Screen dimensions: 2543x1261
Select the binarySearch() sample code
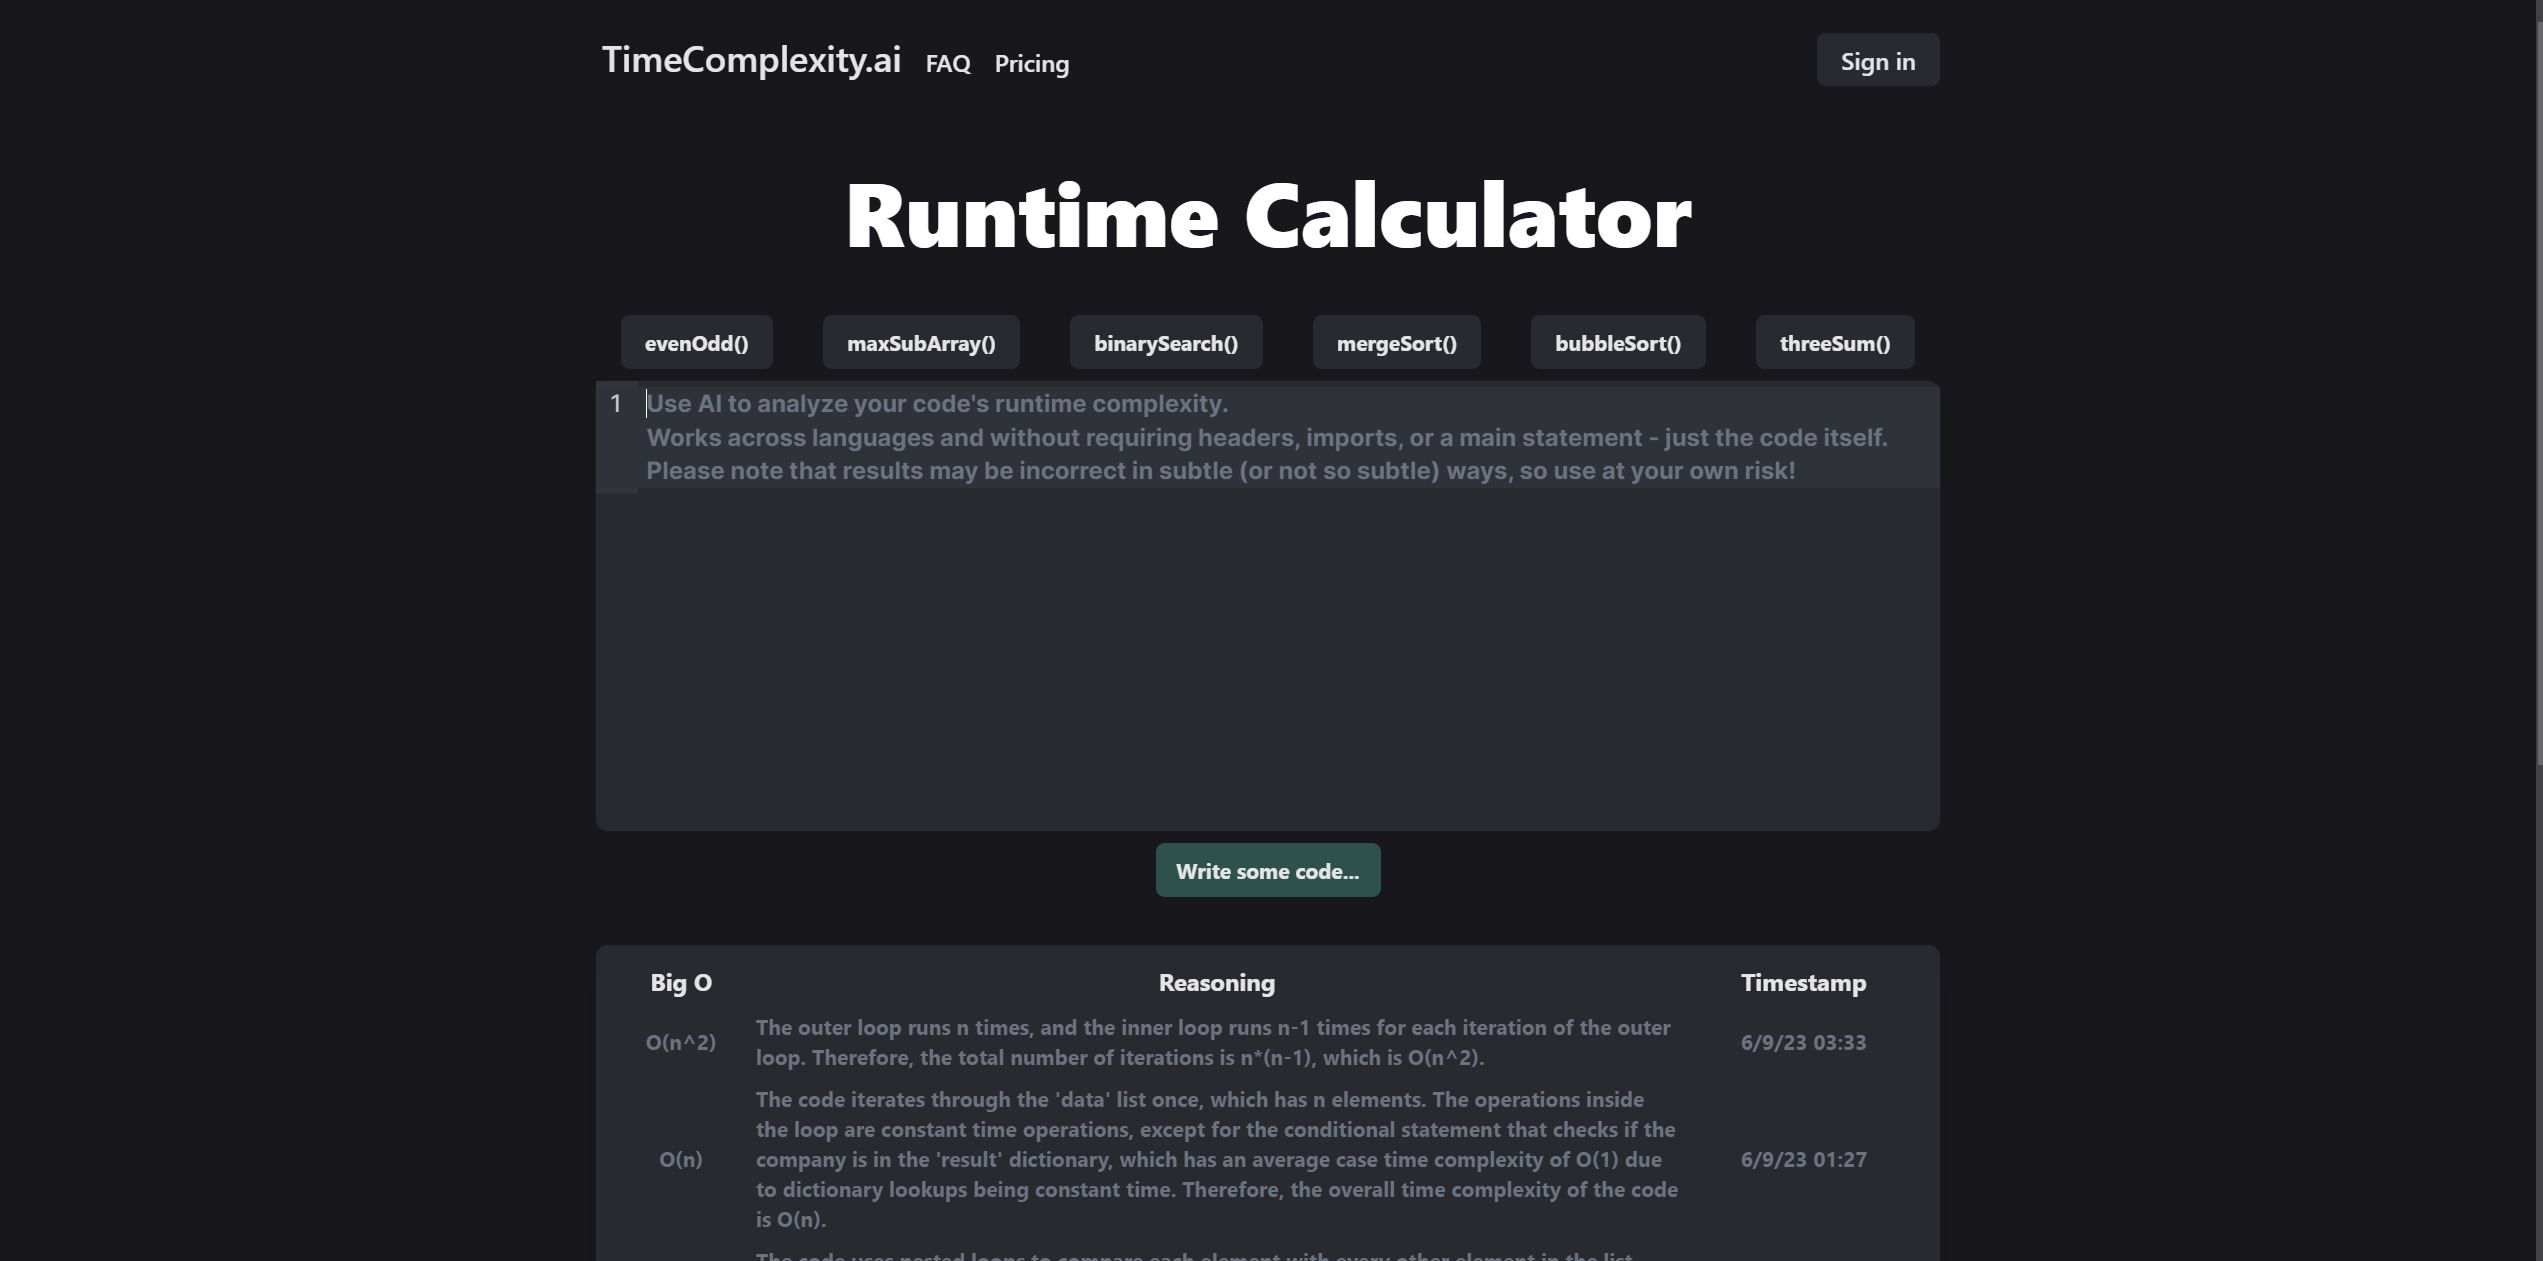click(x=1165, y=342)
